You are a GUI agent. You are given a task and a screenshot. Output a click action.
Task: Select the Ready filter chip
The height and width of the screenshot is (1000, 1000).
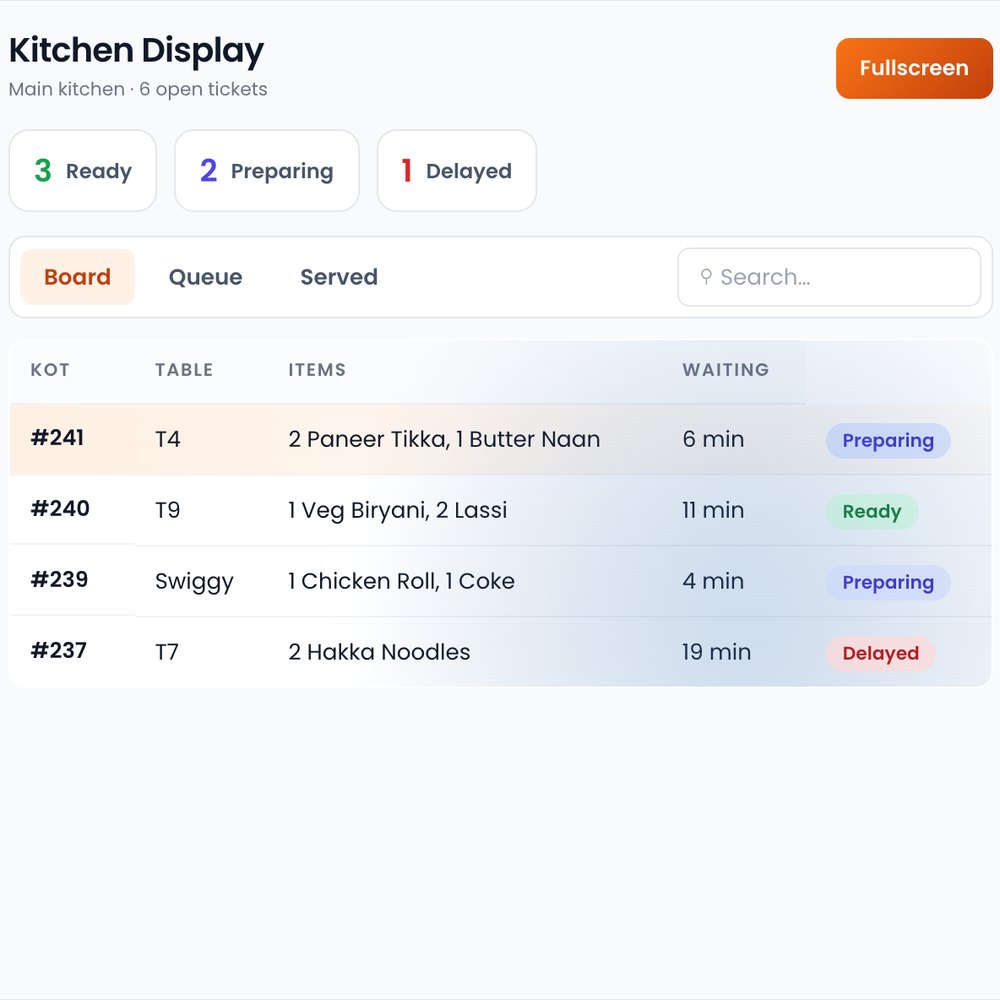83,171
